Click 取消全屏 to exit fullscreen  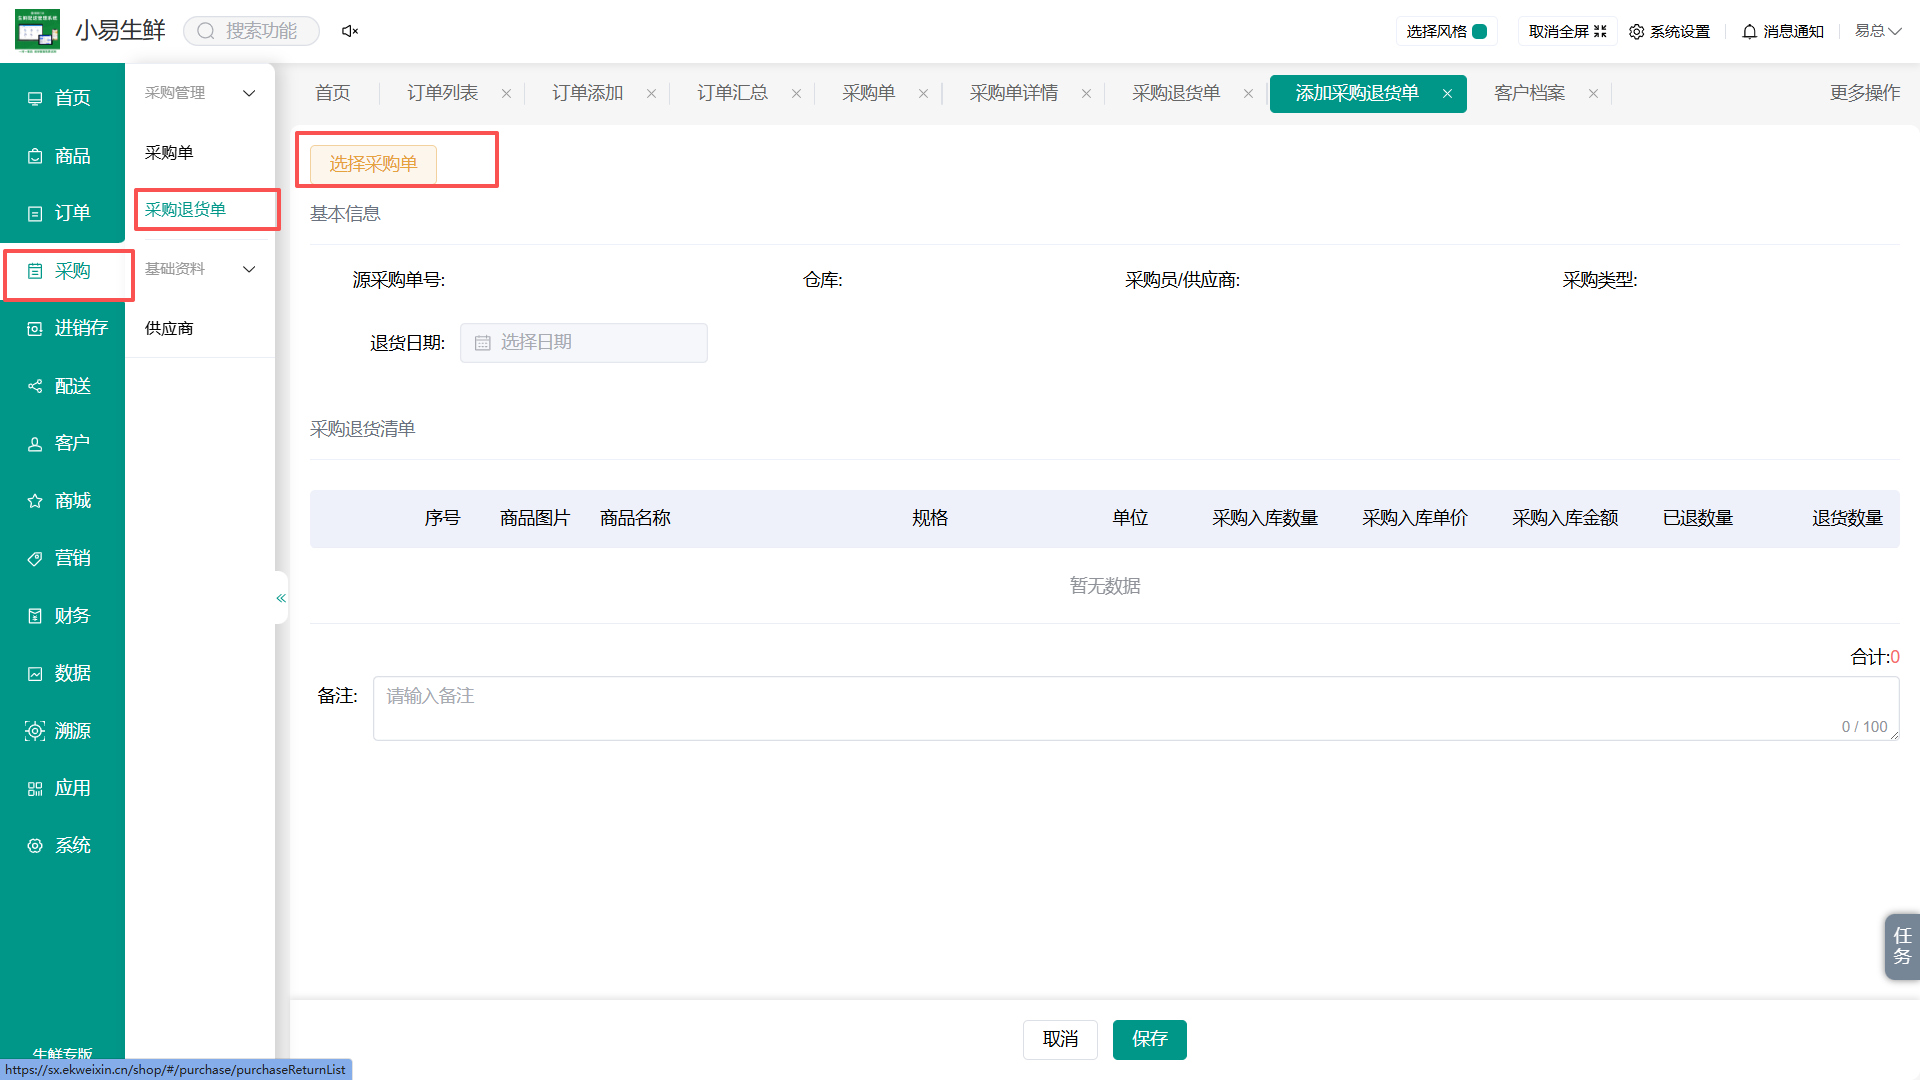click(x=1567, y=32)
